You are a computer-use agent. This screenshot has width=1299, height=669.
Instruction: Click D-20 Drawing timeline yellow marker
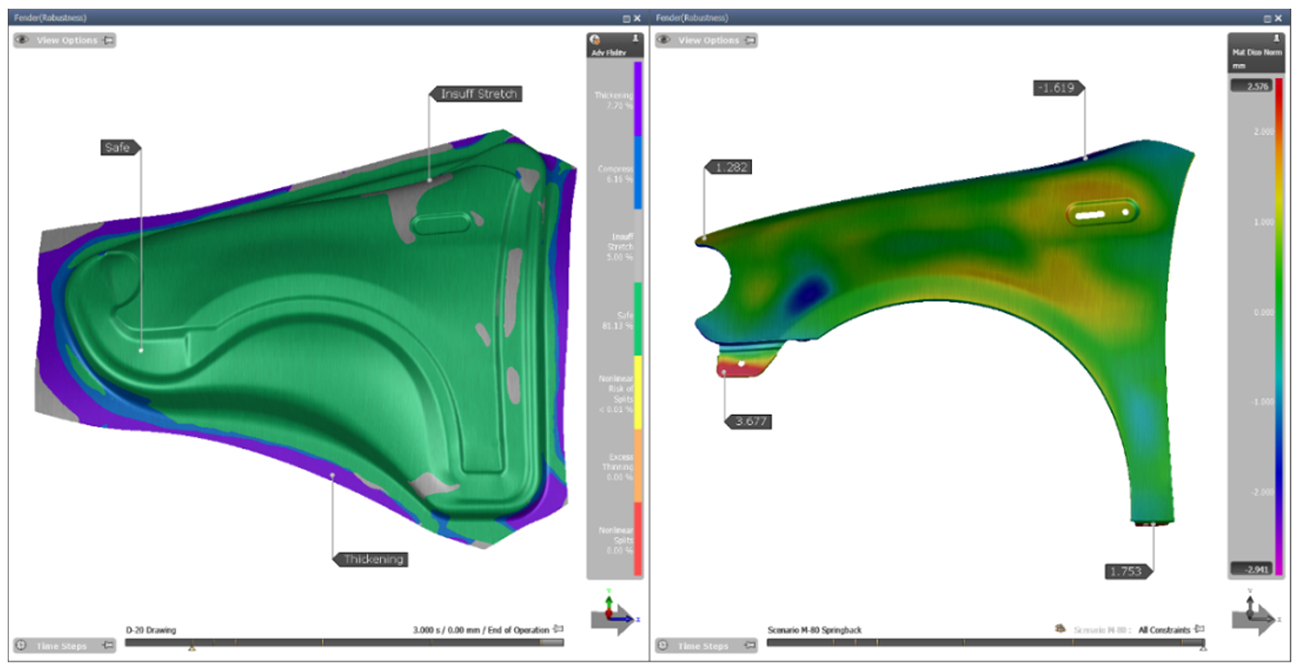tap(192, 648)
